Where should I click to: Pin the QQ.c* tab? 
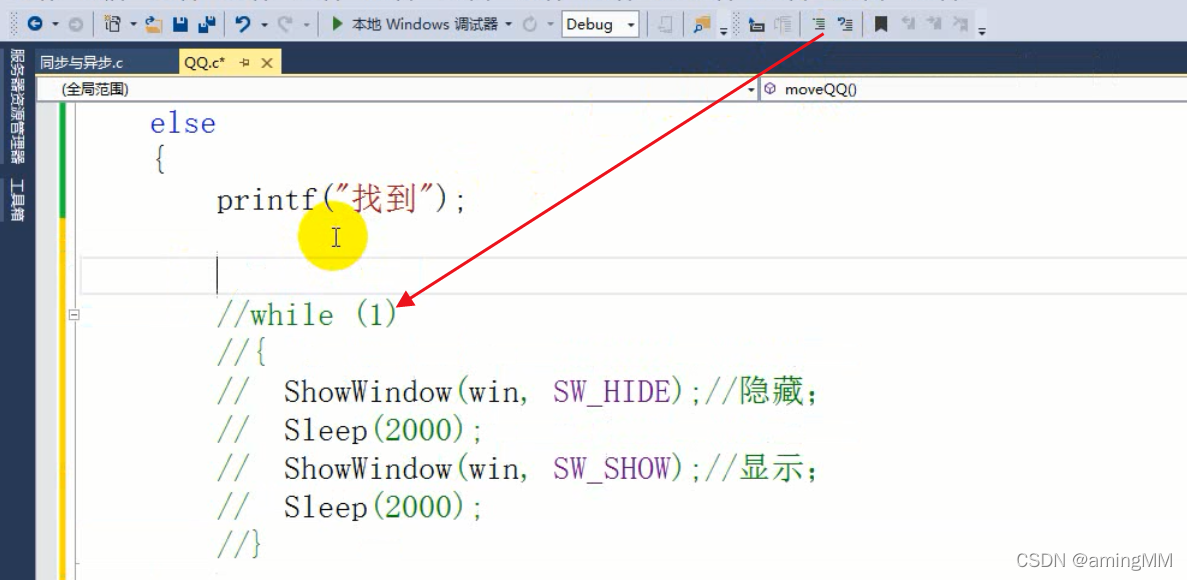pos(245,64)
